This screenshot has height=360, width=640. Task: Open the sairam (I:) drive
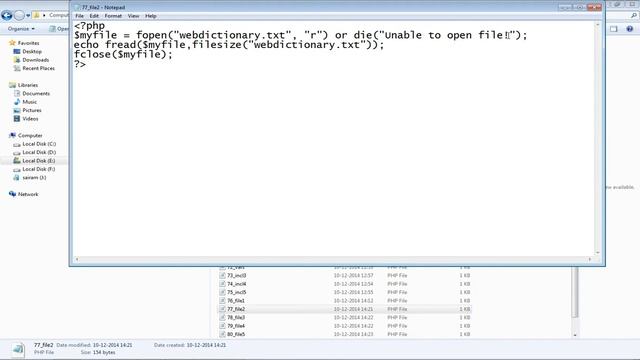(x=34, y=178)
